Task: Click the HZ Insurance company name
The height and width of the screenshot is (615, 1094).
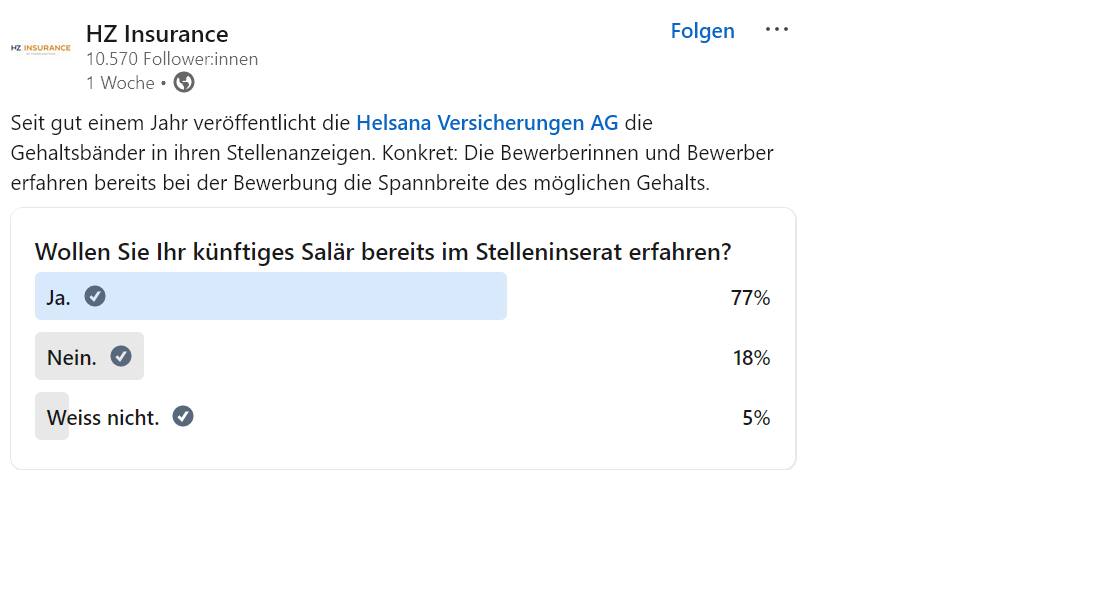Action: coord(157,33)
